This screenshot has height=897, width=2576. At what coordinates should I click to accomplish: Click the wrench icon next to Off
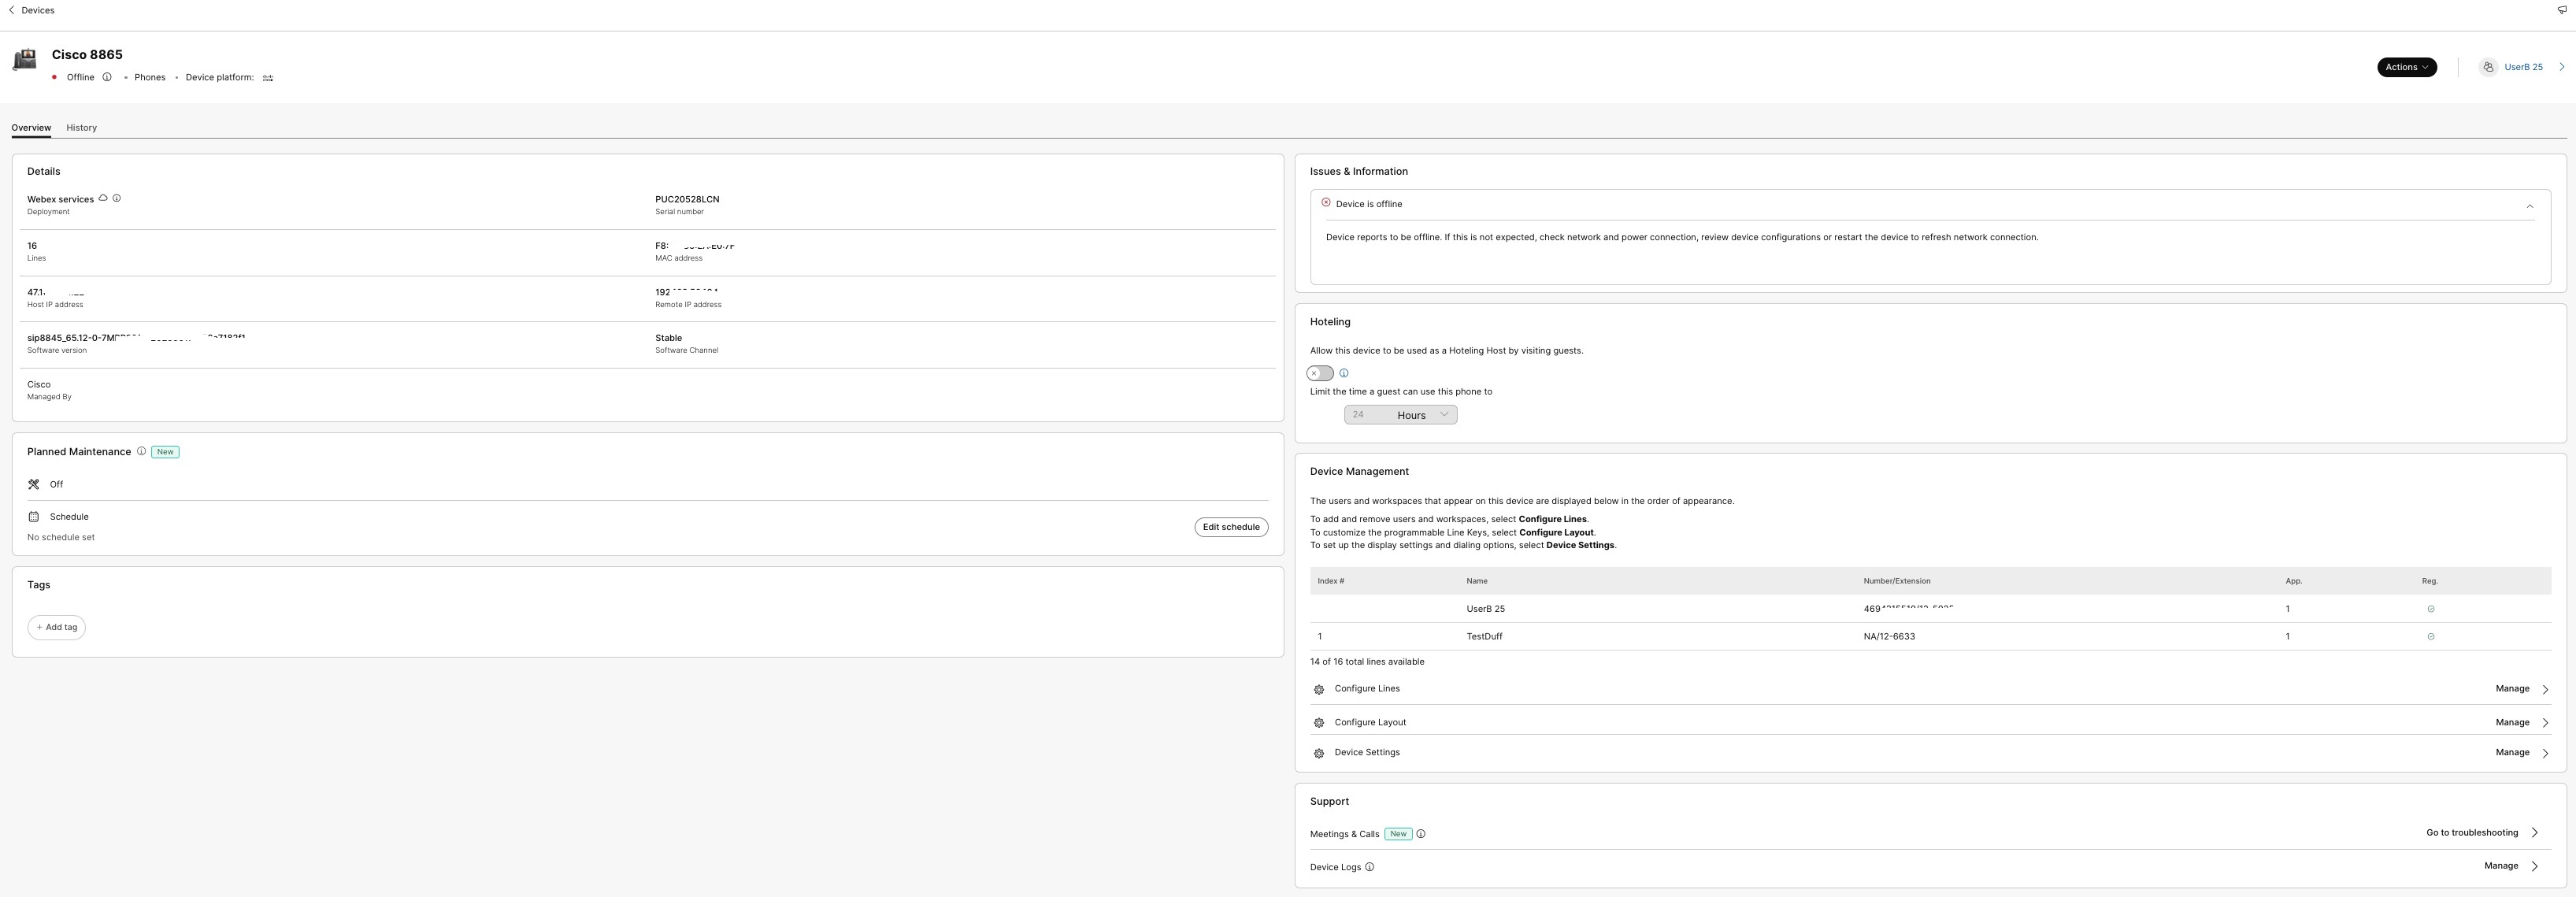pyautogui.click(x=33, y=484)
